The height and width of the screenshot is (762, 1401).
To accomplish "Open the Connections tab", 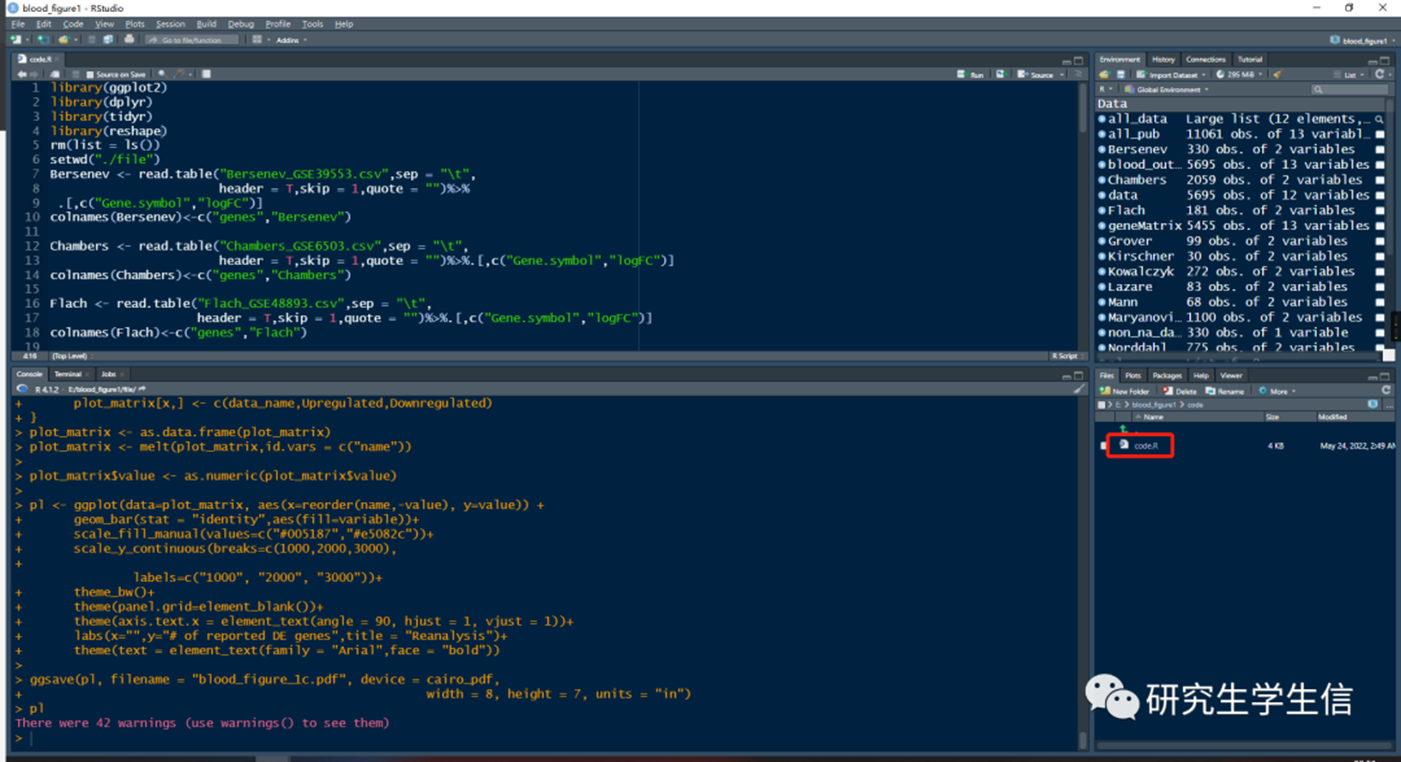I will [1206, 59].
